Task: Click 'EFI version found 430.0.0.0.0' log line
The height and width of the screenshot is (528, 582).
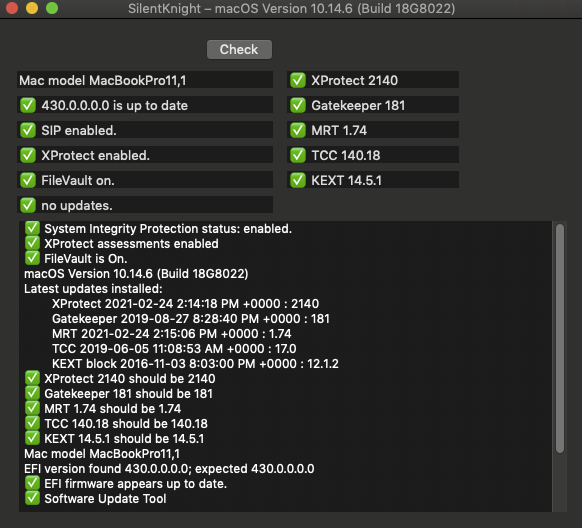Action: (x=169, y=469)
